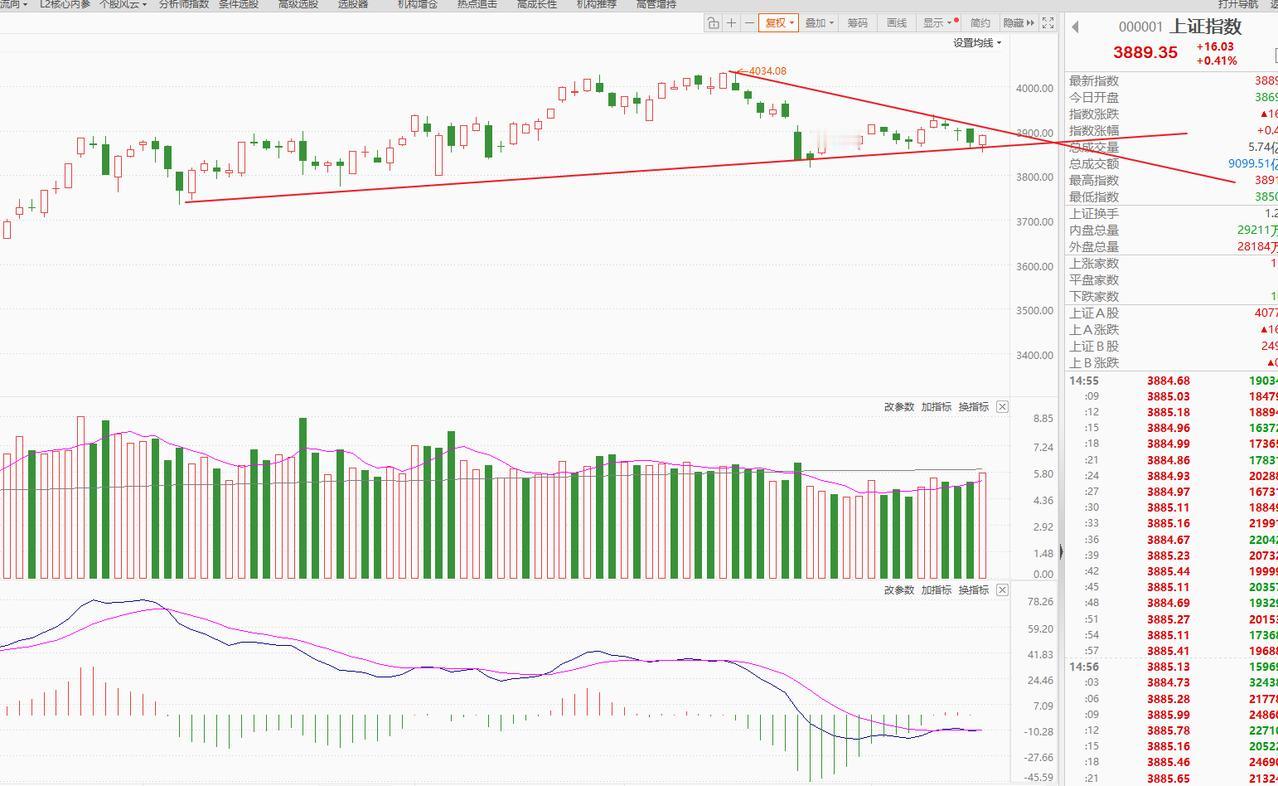Click the 上证B股 row

click(1172, 346)
